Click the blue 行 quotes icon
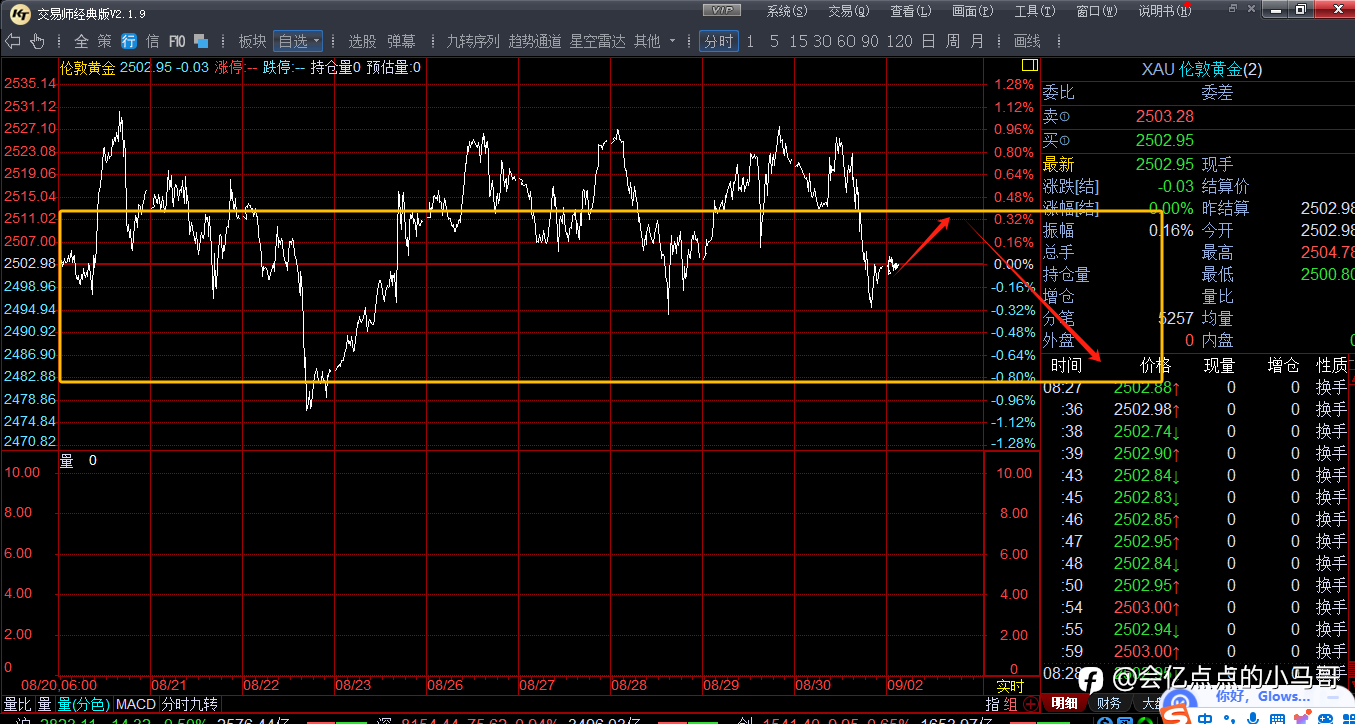Viewport: 1355px width, 724px height. tap(129, 41)
